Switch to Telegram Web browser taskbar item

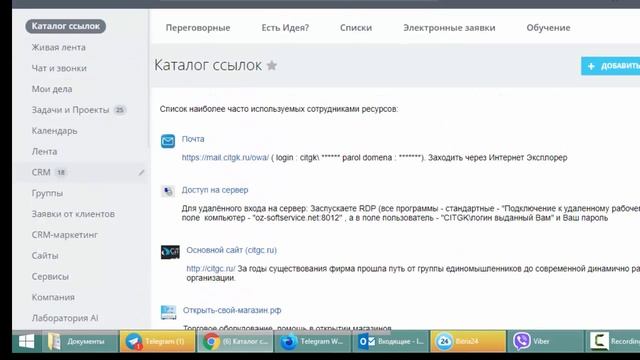click(313, 341)
